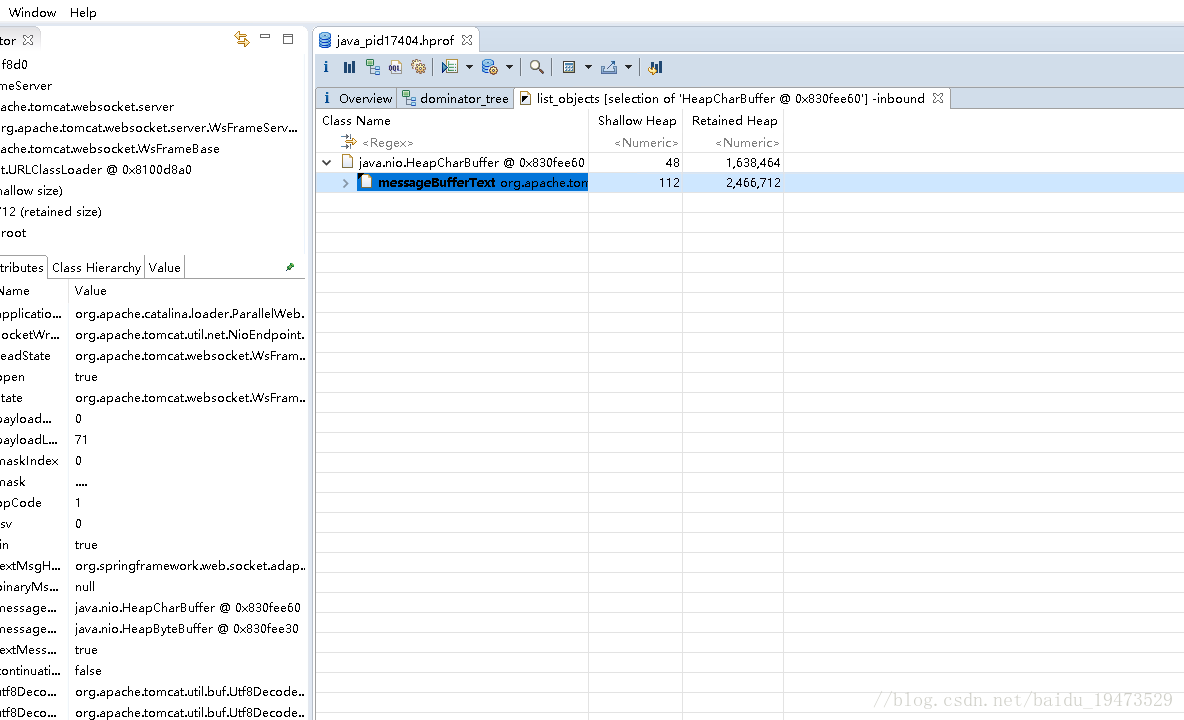The width and height of the screenshot is (1184, 720).
Task: Click the rightmost bar chart compare icon
Action: tap(655, 67)
